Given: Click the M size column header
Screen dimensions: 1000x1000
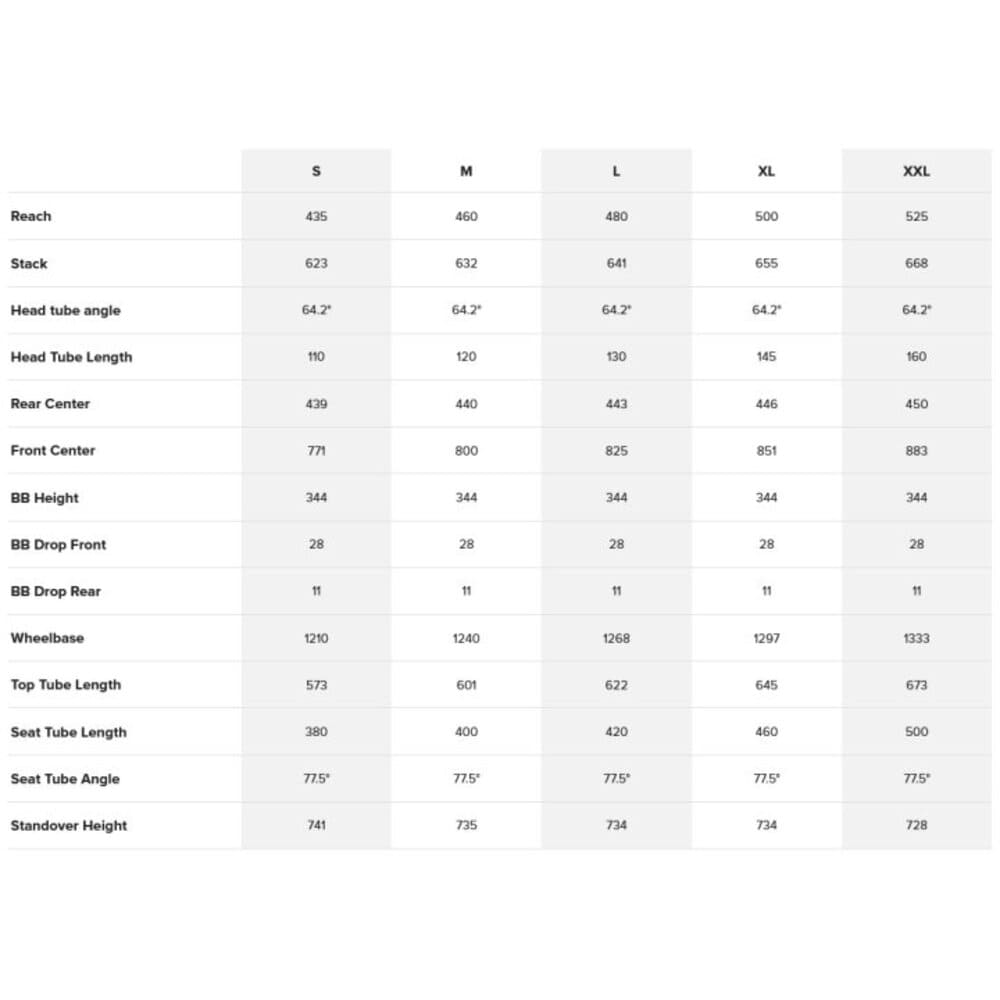Looking at the screenshot, I should [466, 171].
